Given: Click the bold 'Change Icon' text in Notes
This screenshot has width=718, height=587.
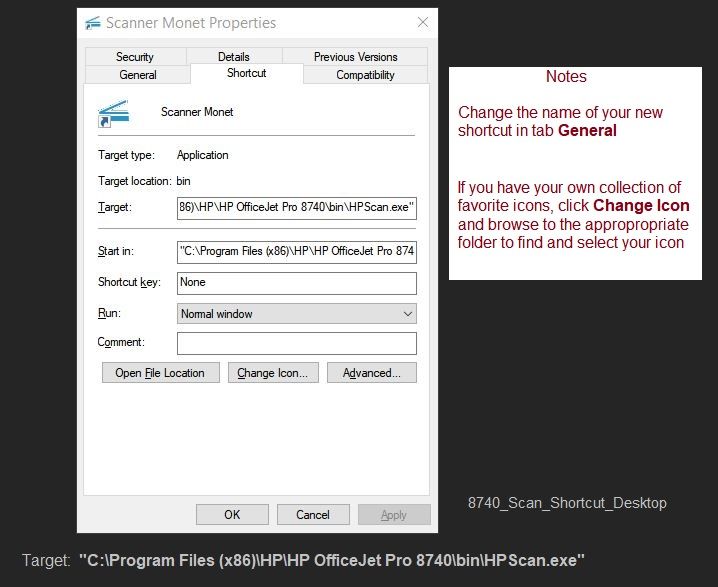Looking at the screenshot, I should tap(641, 206).
